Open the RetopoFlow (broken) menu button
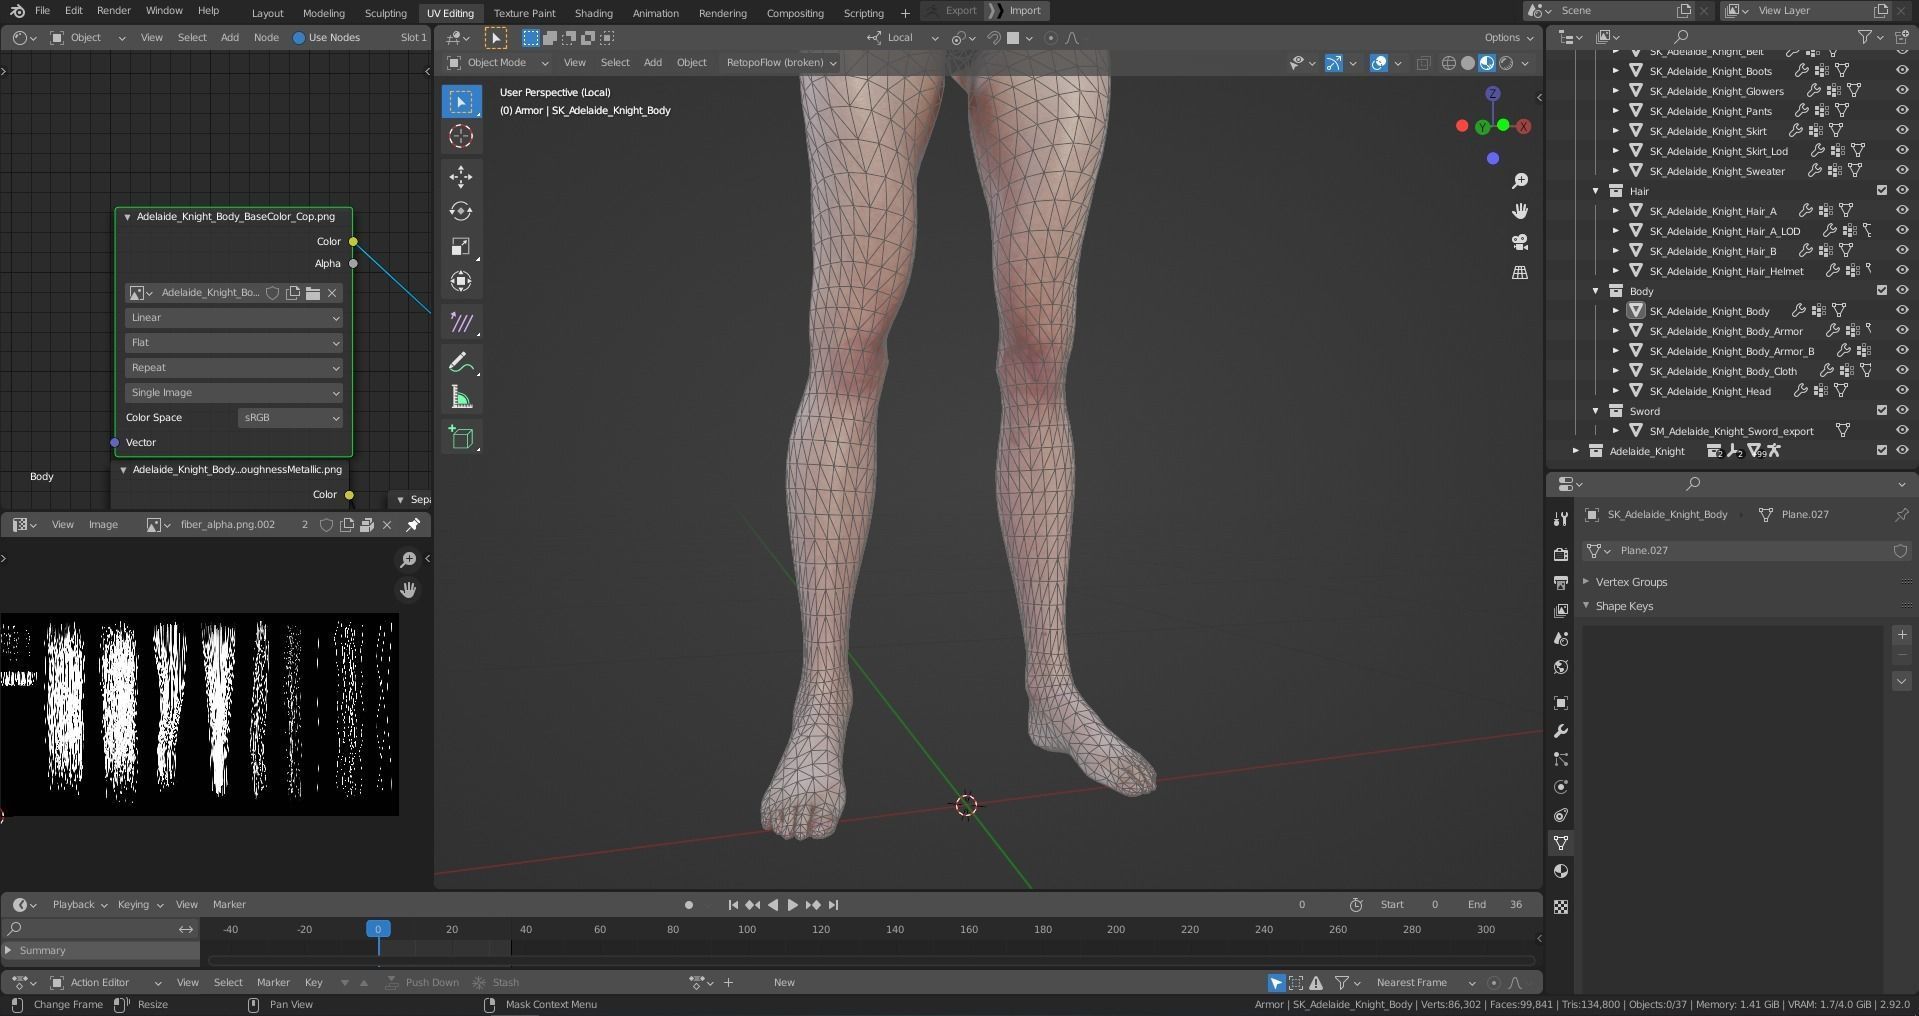This screenshot has width=1919, height=1016. click(781, 63)
